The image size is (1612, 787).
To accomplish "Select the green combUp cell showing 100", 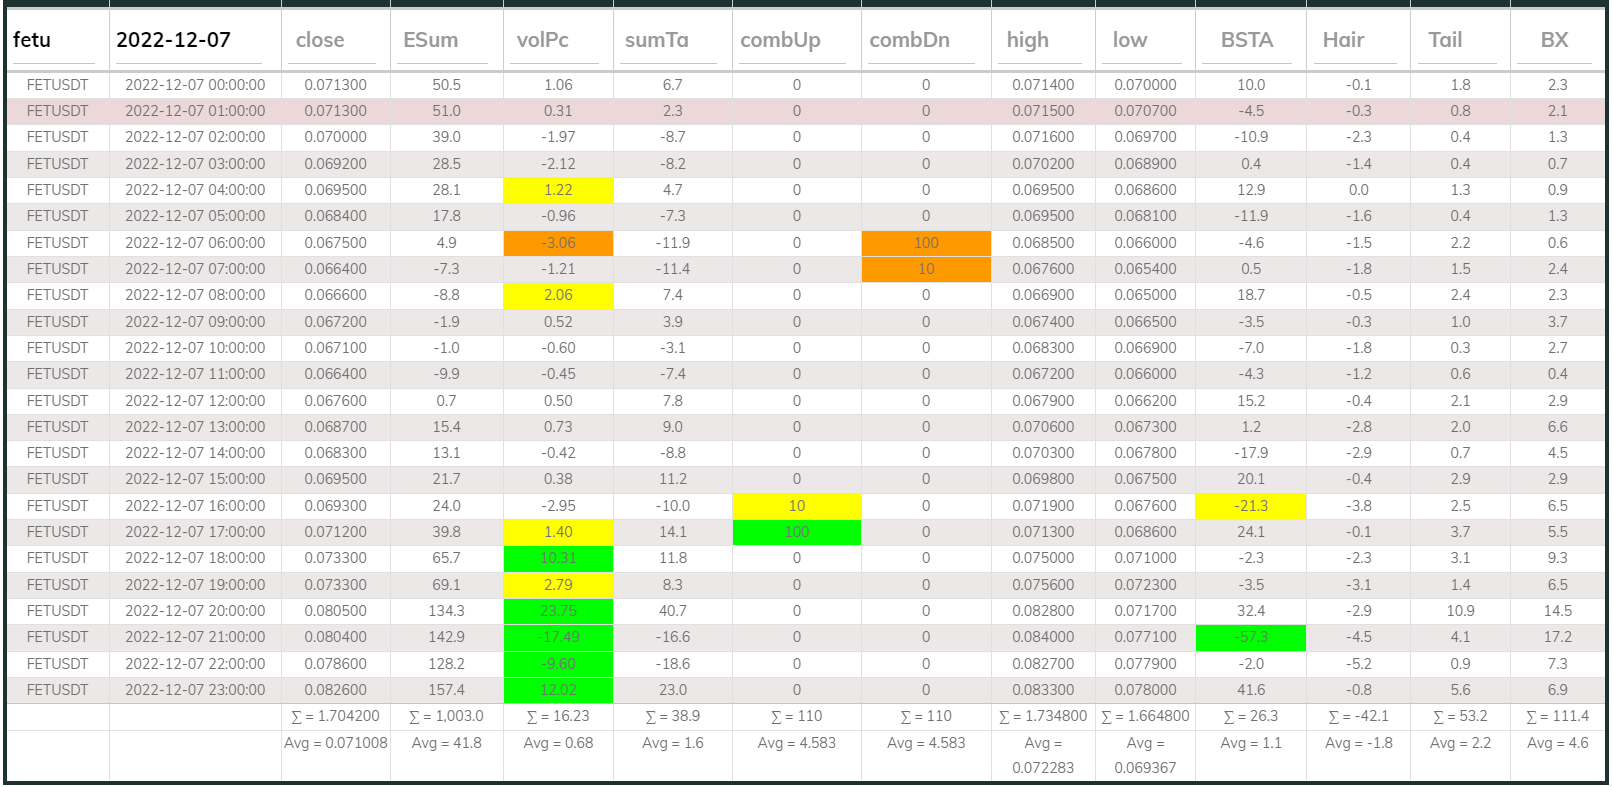I will 797,532.
